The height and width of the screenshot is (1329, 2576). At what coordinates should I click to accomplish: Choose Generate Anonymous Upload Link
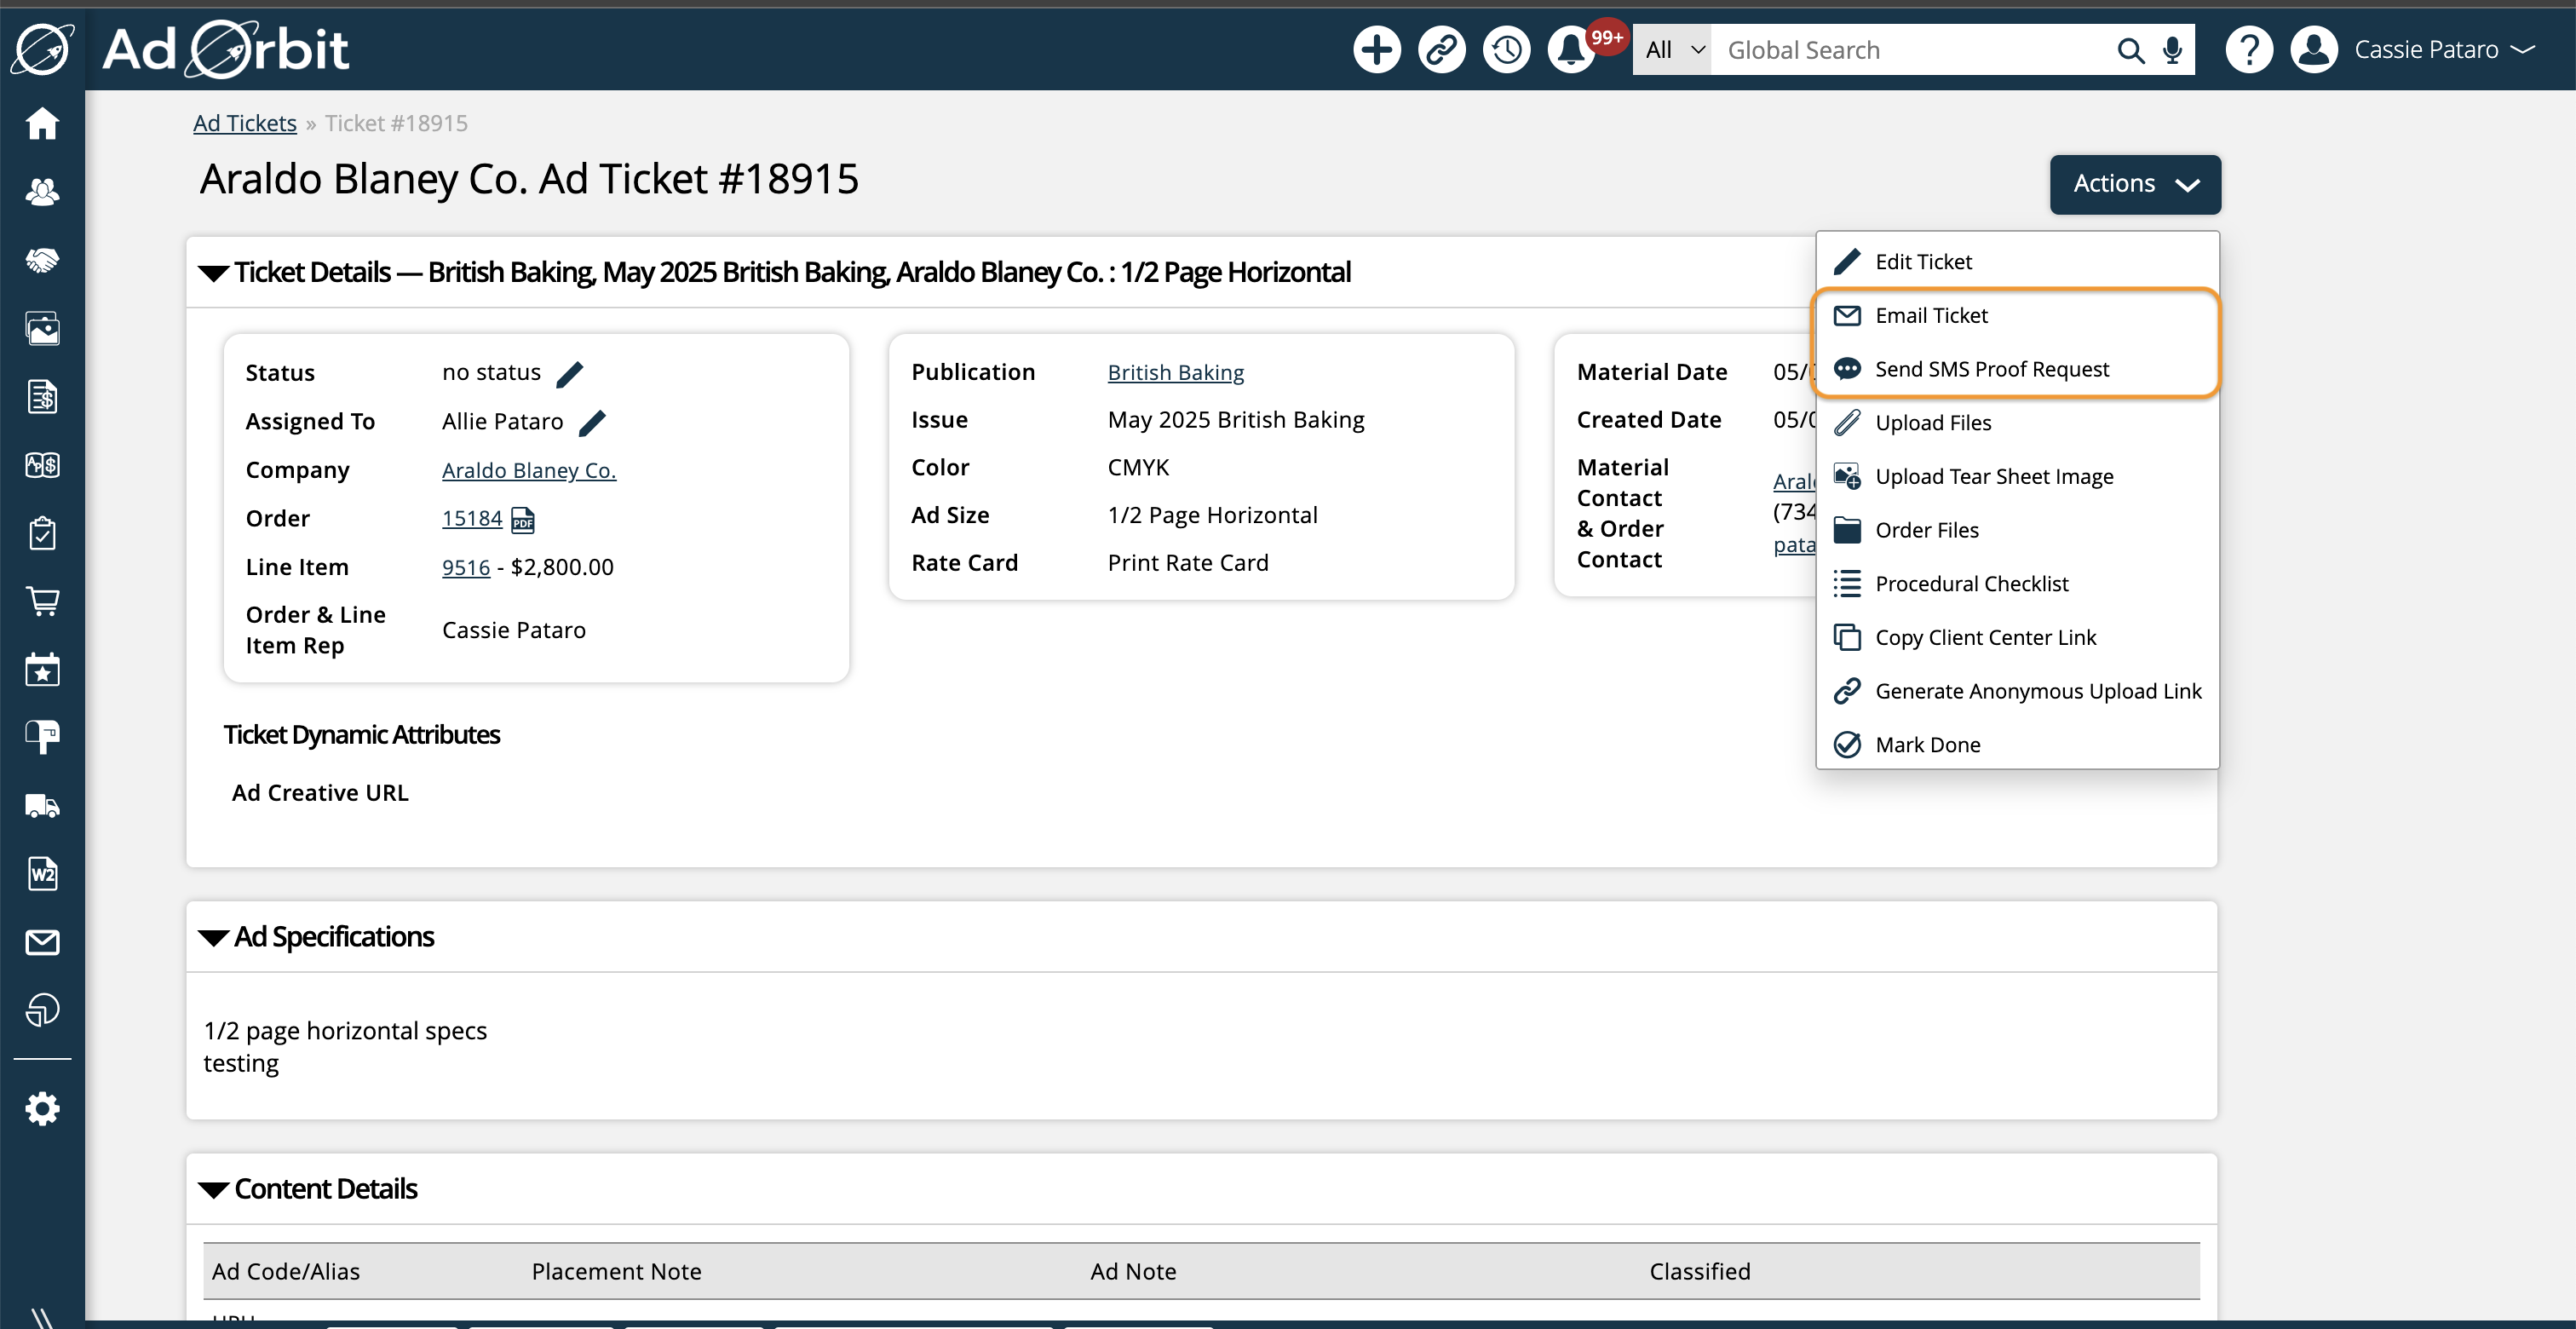(2017, 691)
